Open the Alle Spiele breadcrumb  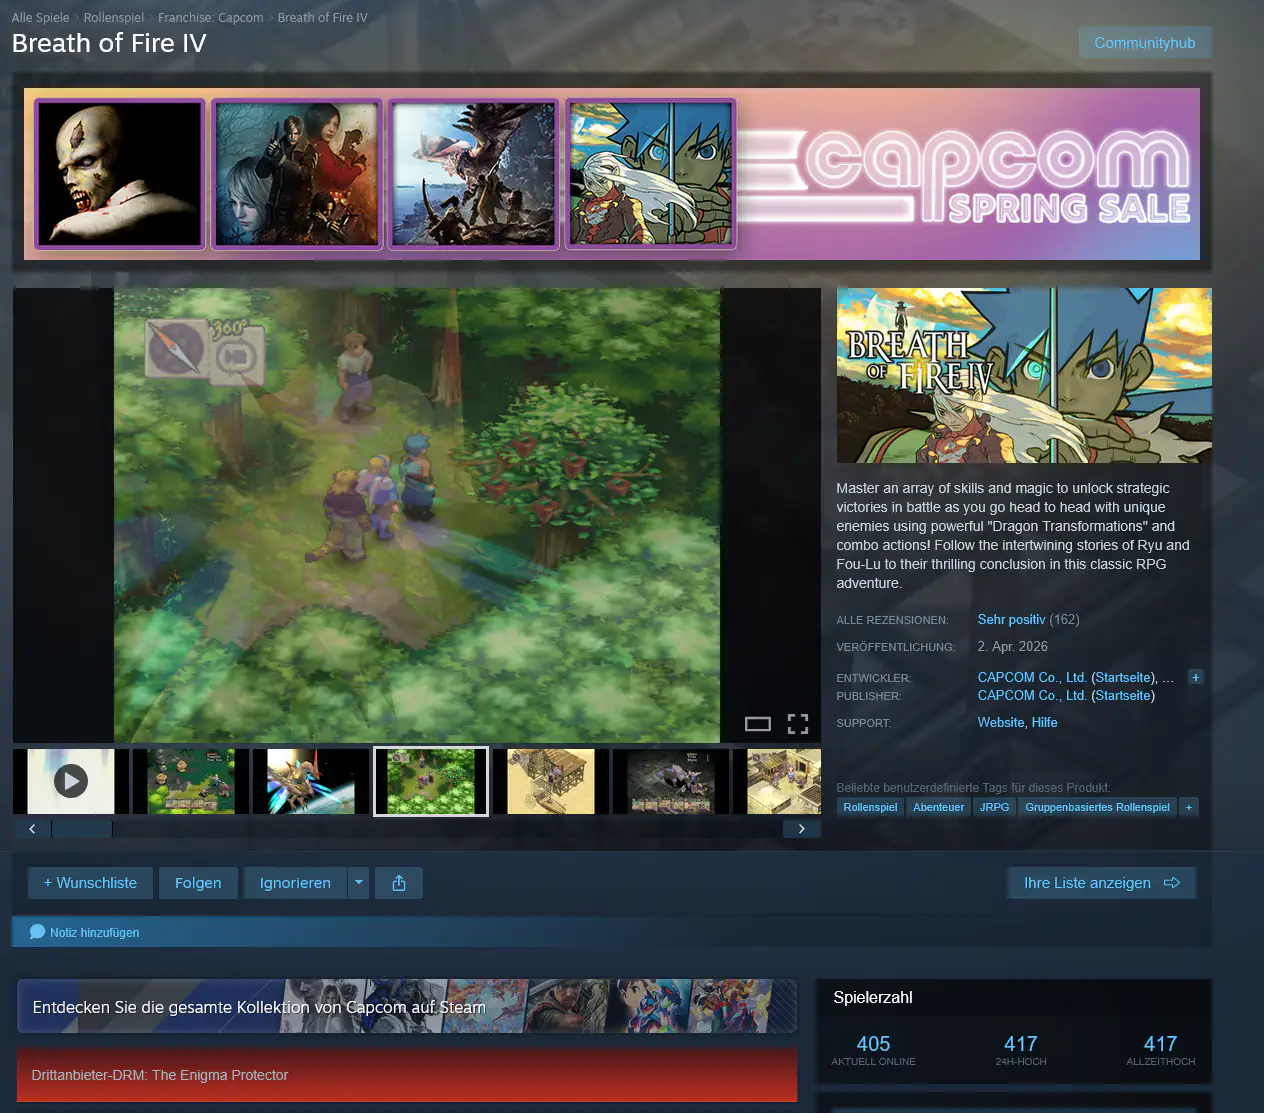41,18
